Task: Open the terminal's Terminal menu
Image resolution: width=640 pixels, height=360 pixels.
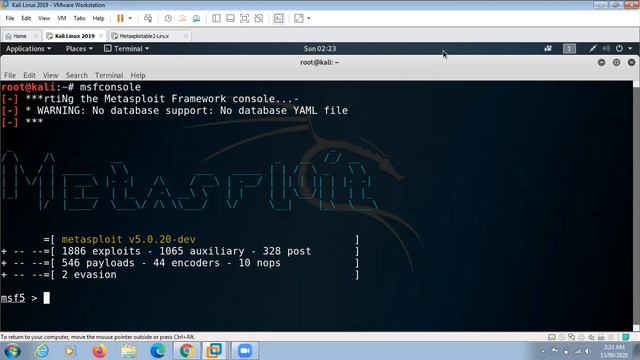Action: [109, 75]
